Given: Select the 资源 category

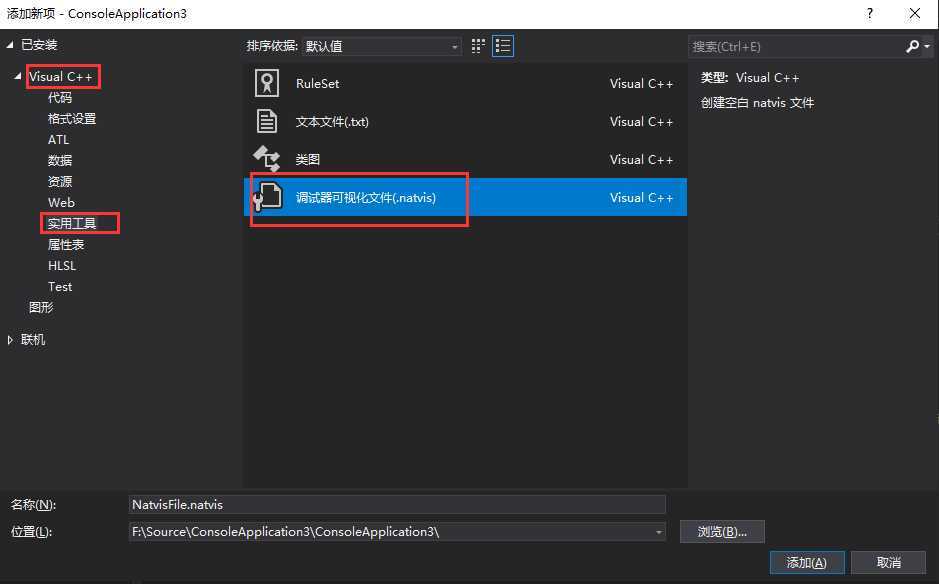Looking at the screenshot, I should (x=60, y=181).
